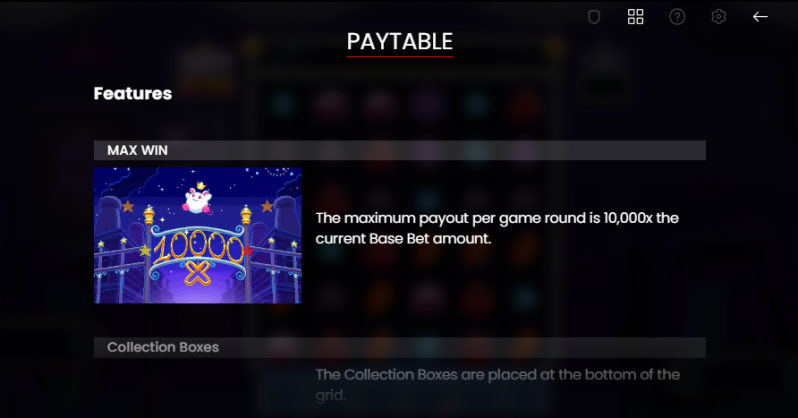Click the Max Win illustration thumbnail
Image resolution: width=798 pixels, height=418 pixels.
(197, 235)
